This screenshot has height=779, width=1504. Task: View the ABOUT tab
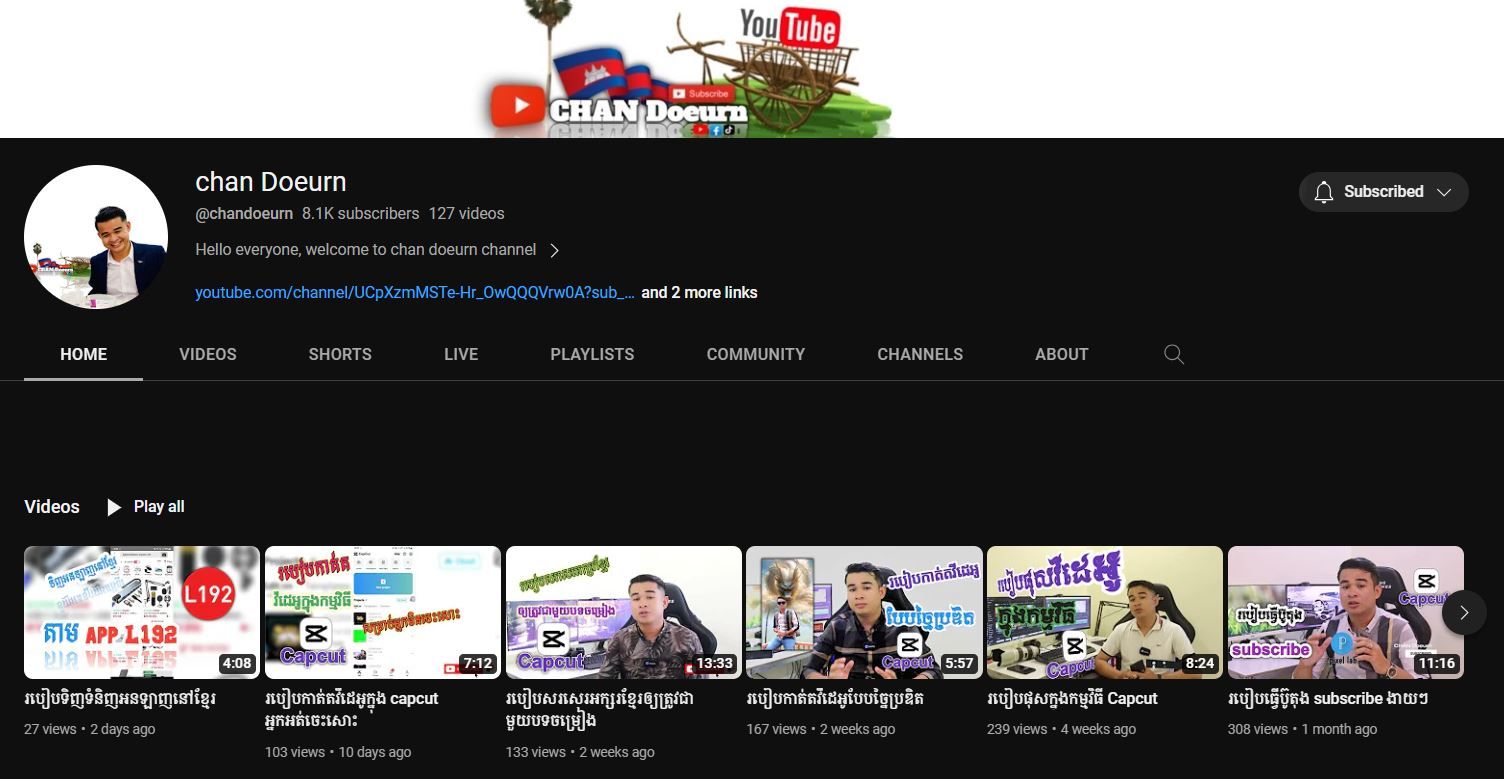point(1061,354)
